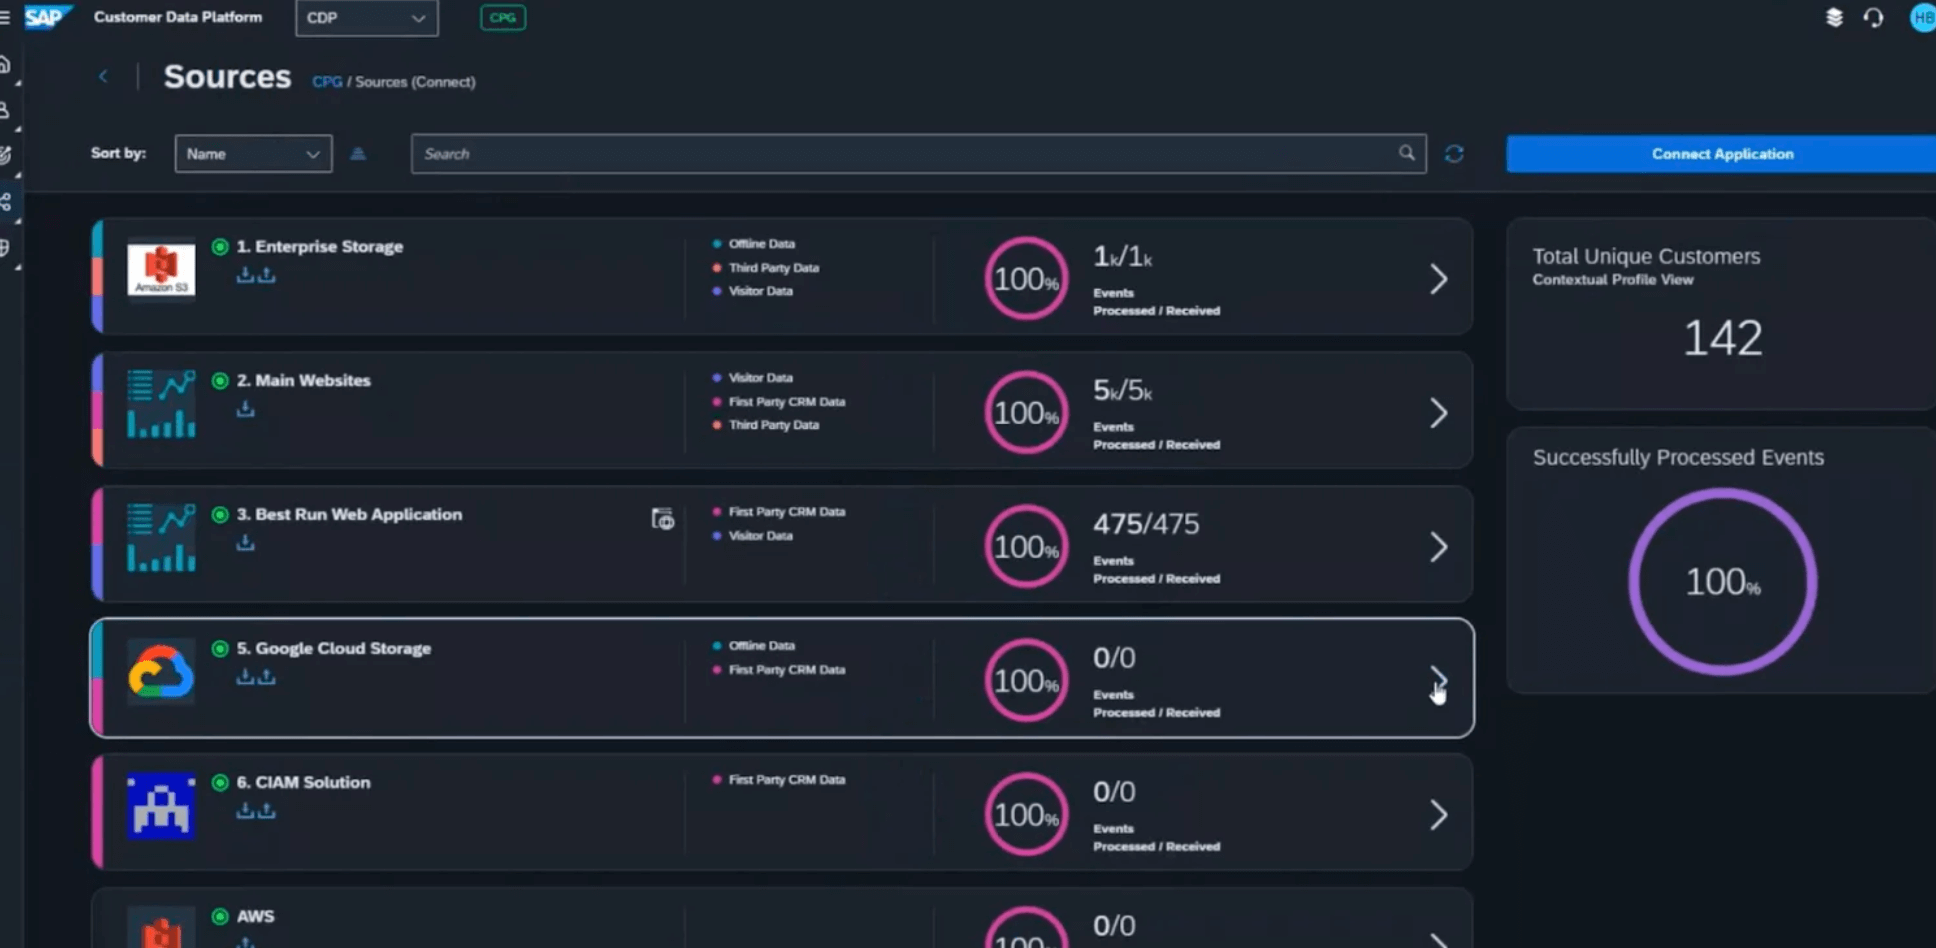Expand Best Run Web Application row chevron
This screenshot has width=1936, height=948.
(1438, 547)
